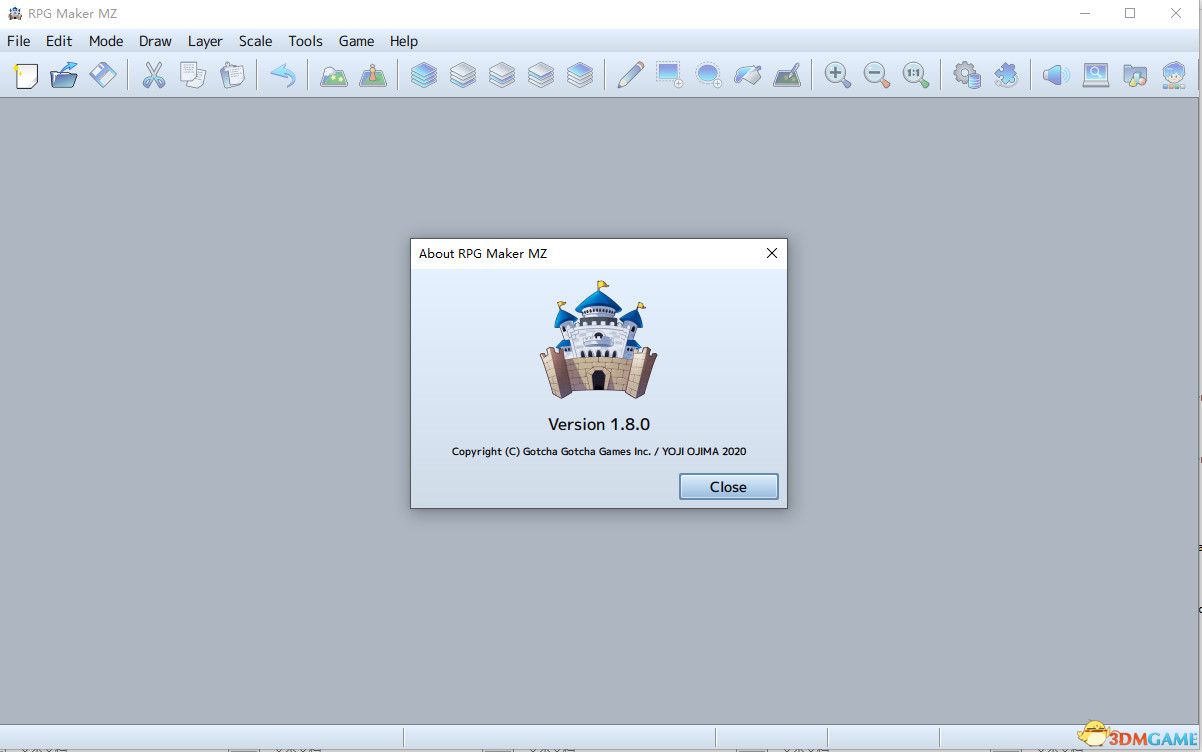Save the project using the toolbar icon
This screenshot has height=752, width=1202.
coord(104,75)
